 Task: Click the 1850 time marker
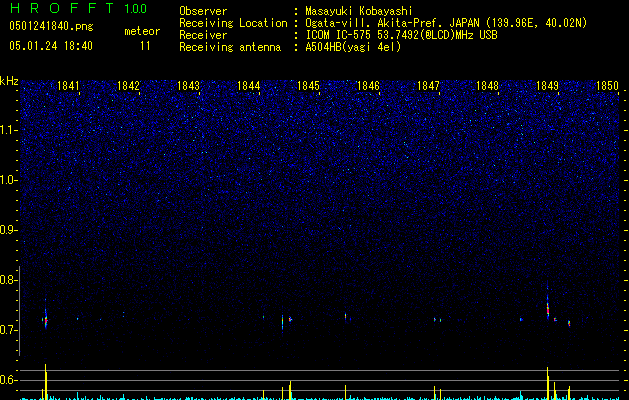click(607, 86)
